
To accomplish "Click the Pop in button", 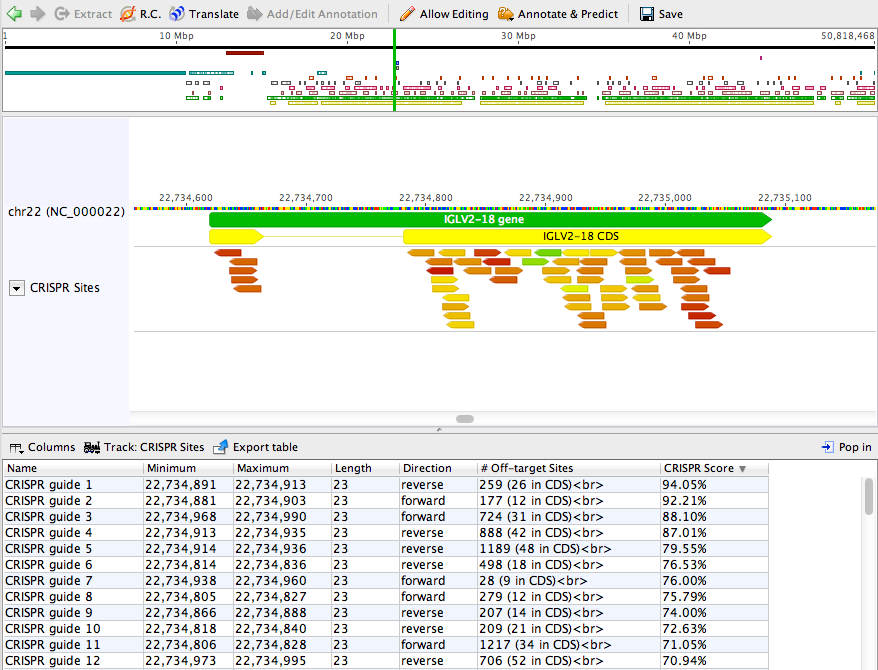I will (x=846, y=447).
